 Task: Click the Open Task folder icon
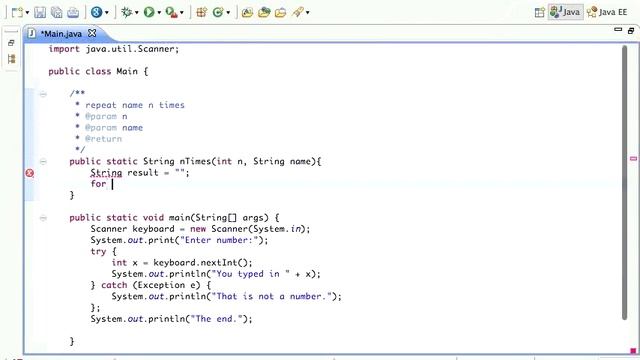pos(264,12)
